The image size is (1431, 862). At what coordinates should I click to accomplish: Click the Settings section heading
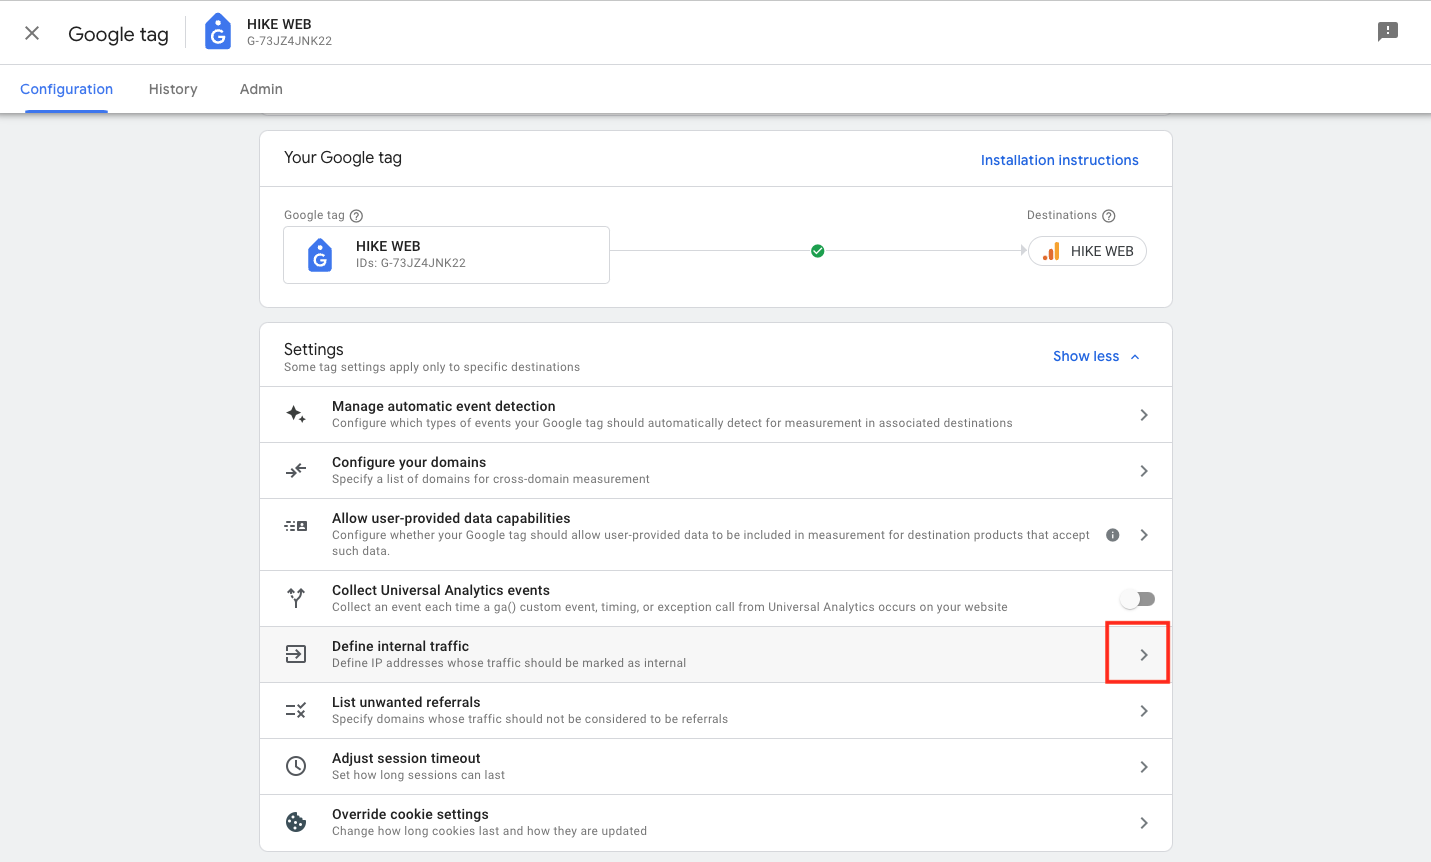[x=314, y=349]
